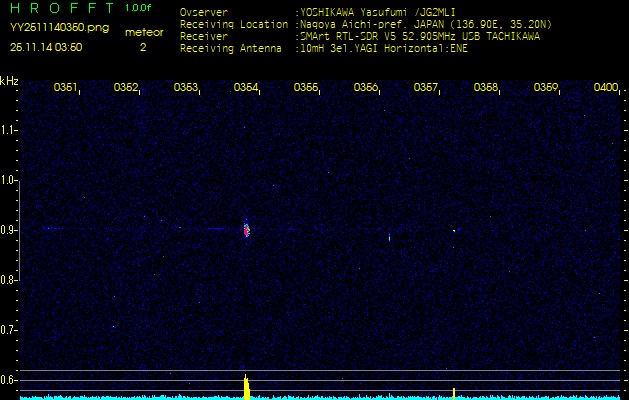Screen dimensions: 629x400
Task: Click the HROFFT title text
Action: pyautogui.click(x=63, y=8)
